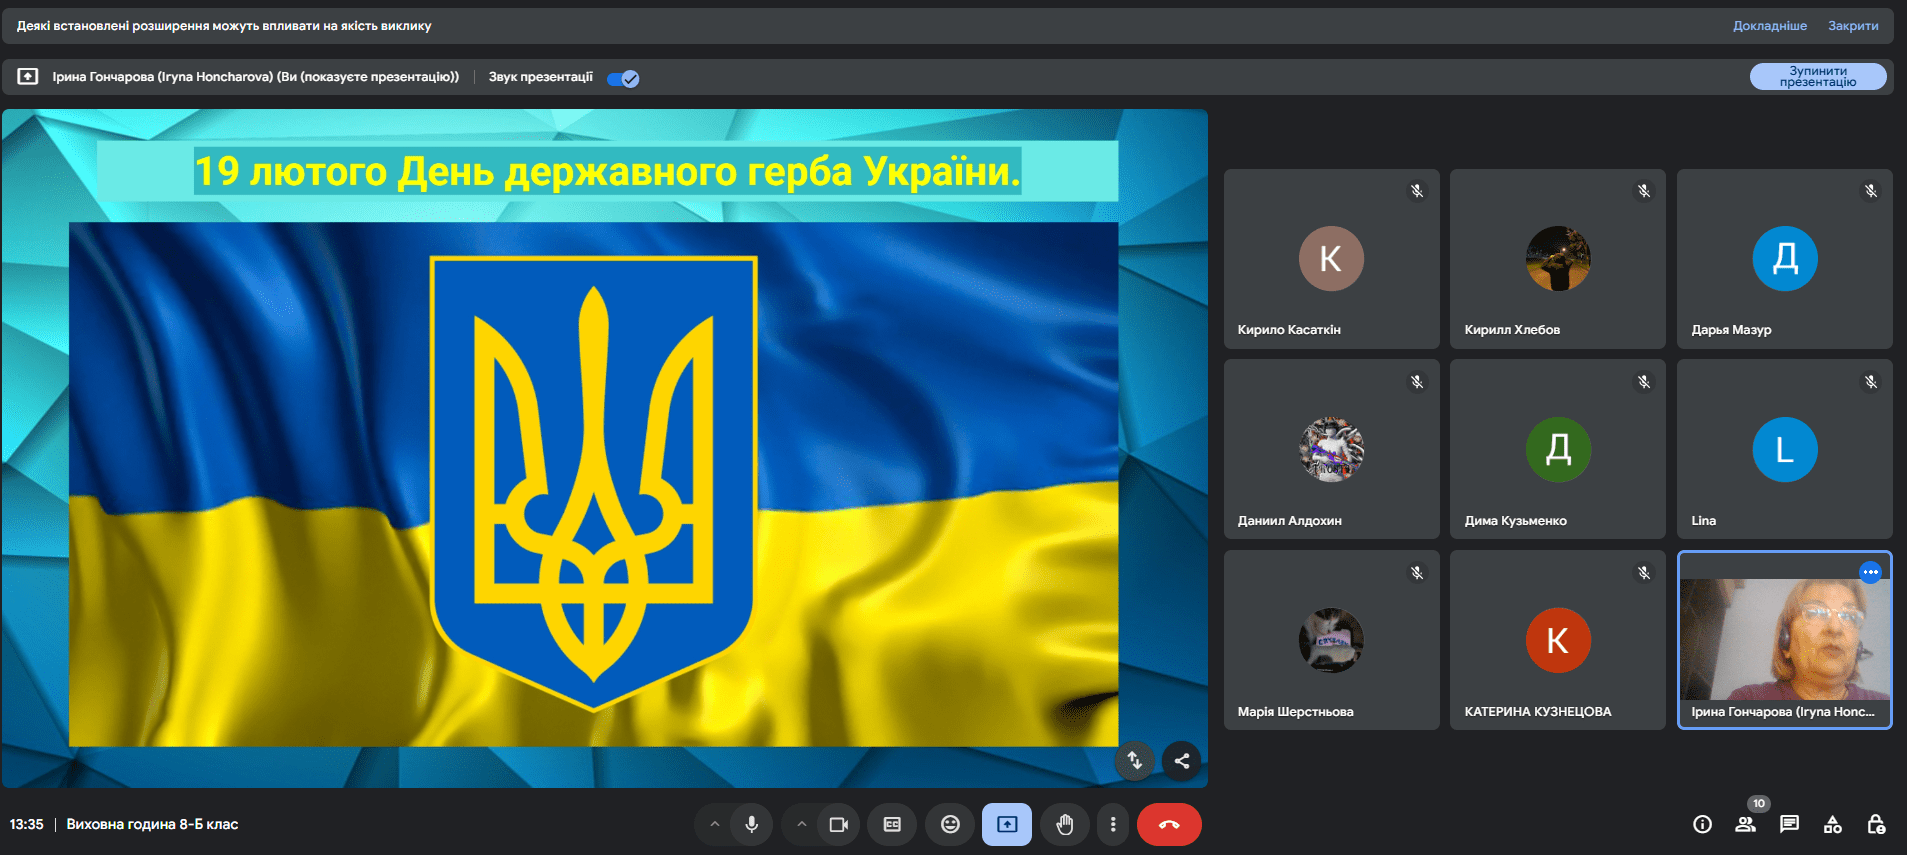Raise hand in the meeting
Screen dimensions: 1907x855
[1065, 825]
